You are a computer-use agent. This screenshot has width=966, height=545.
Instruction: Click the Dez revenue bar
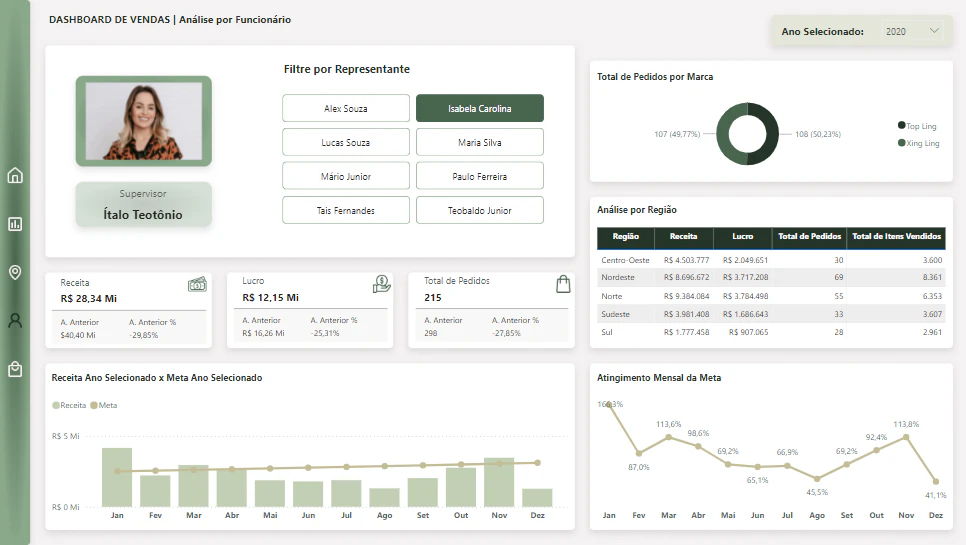[x=537, y=498]
